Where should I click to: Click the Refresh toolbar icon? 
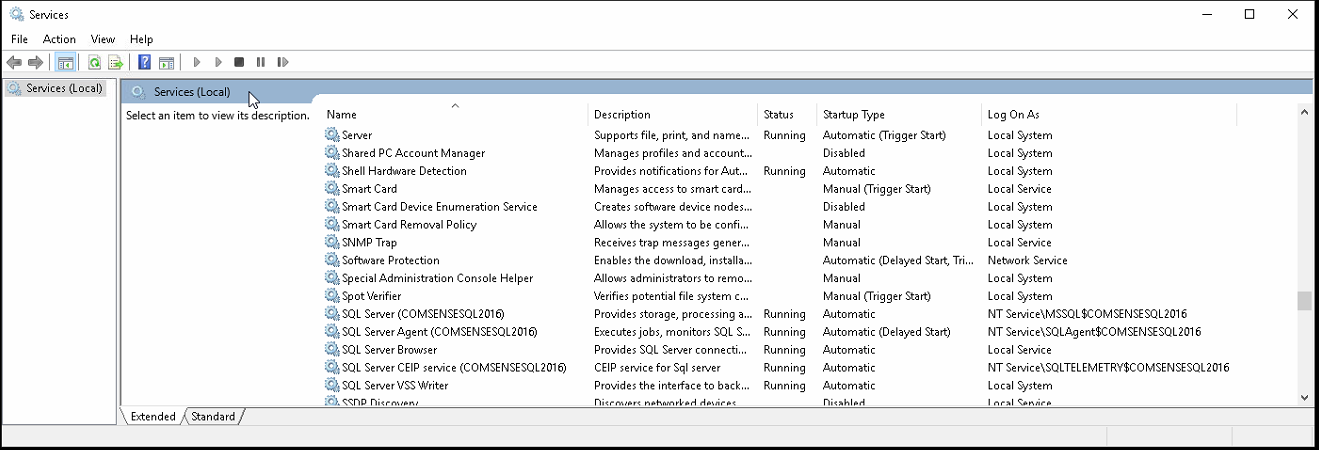pos(94,62)
